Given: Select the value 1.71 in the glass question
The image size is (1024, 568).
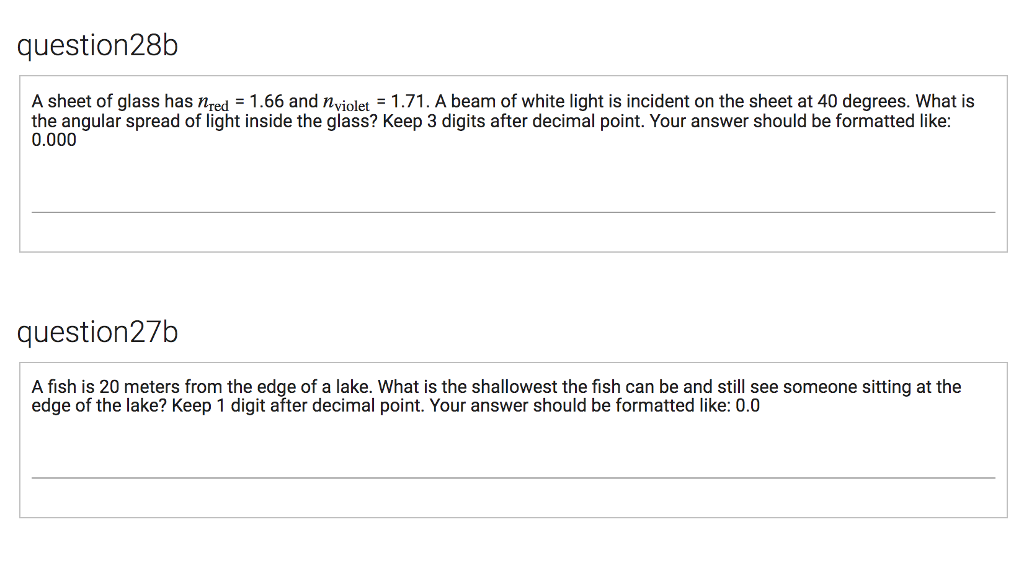Looking at the screenshot, I should pos(410,101).
